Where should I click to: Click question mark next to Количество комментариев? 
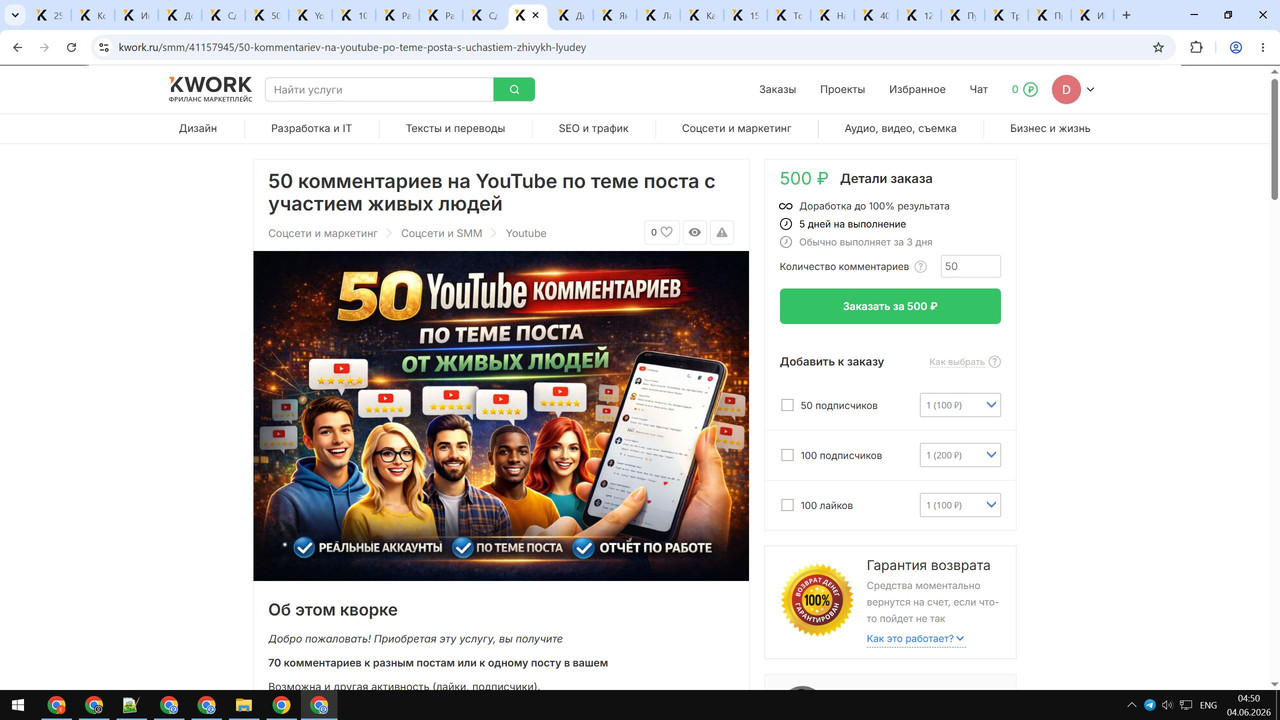pos(921,267)
